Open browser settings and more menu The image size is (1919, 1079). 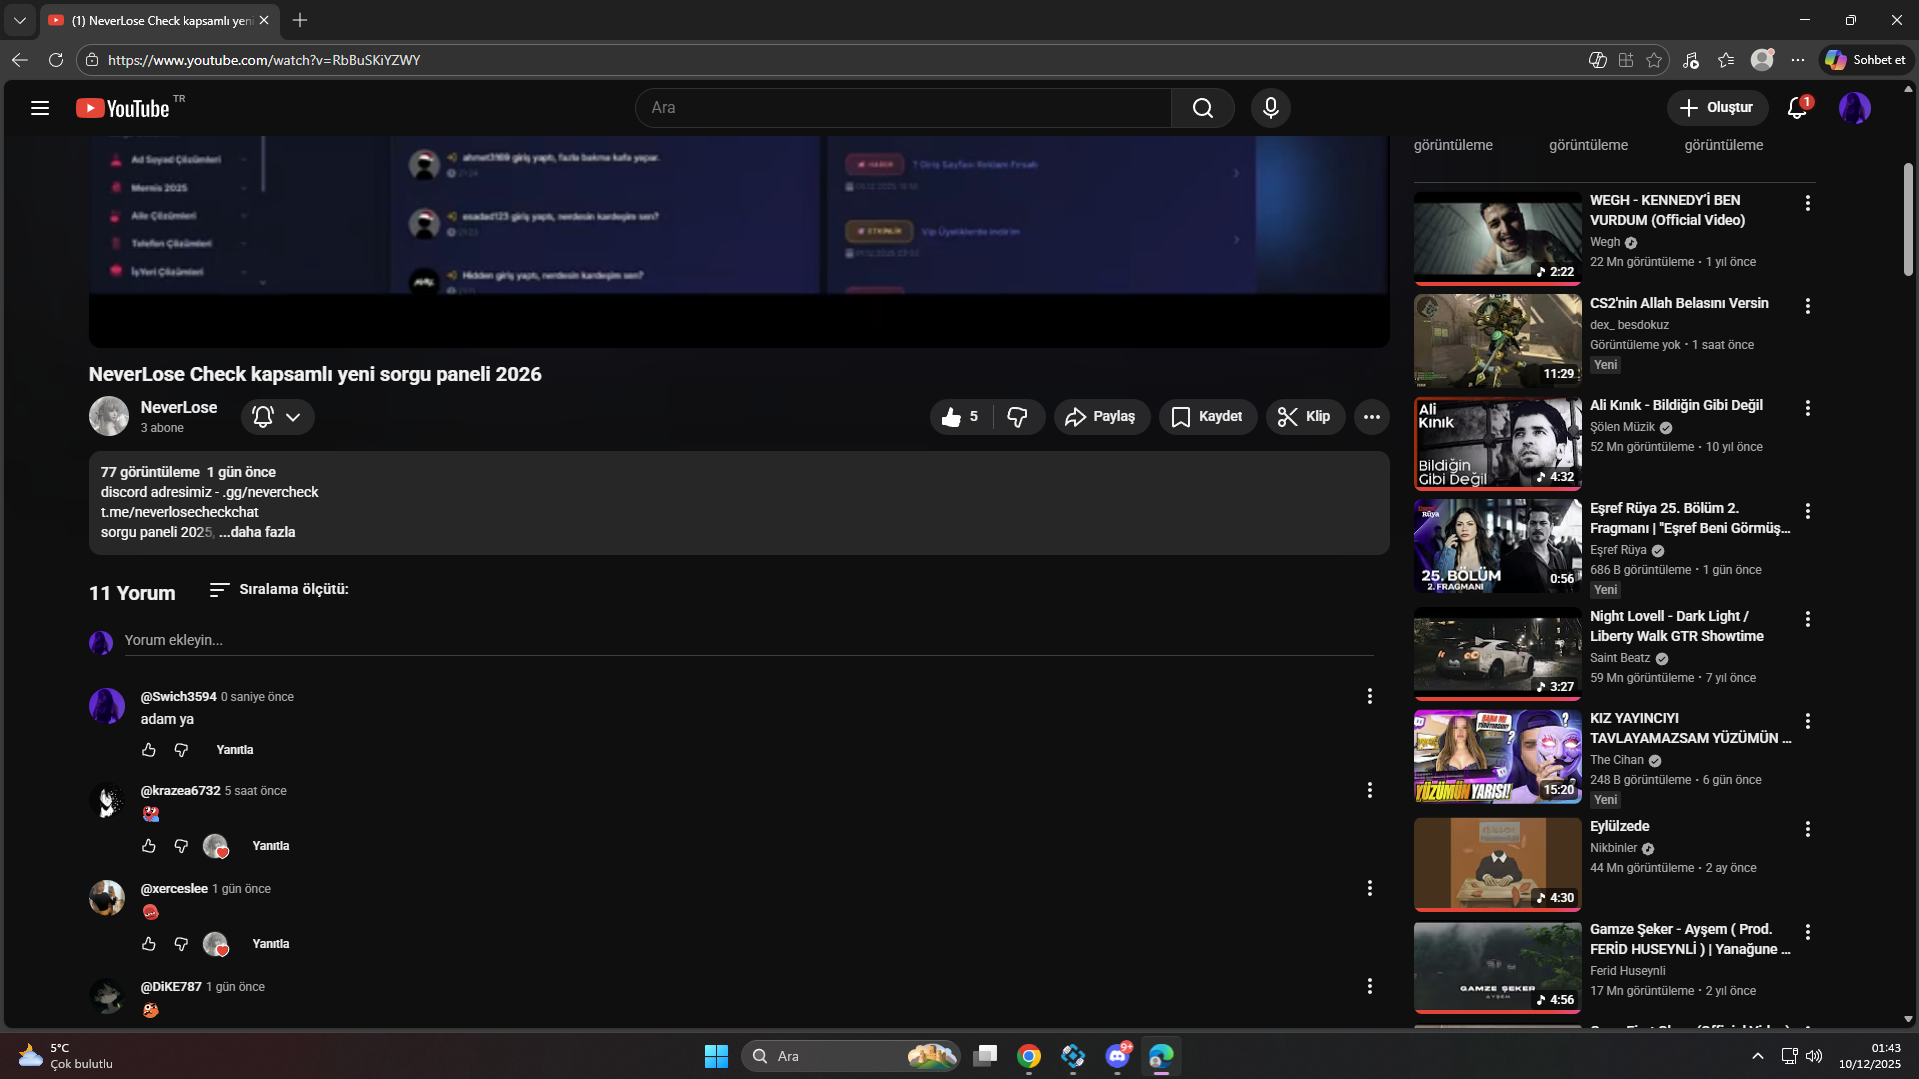click(x=1798, y=60)
